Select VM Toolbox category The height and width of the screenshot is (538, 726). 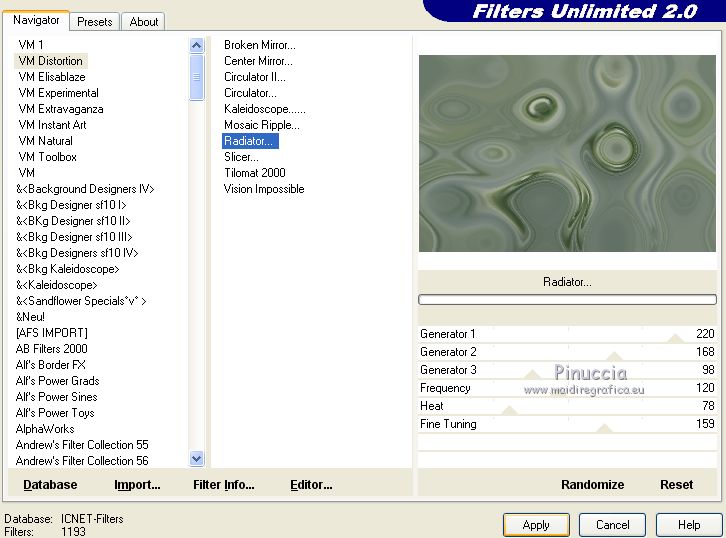coord(47,157)
